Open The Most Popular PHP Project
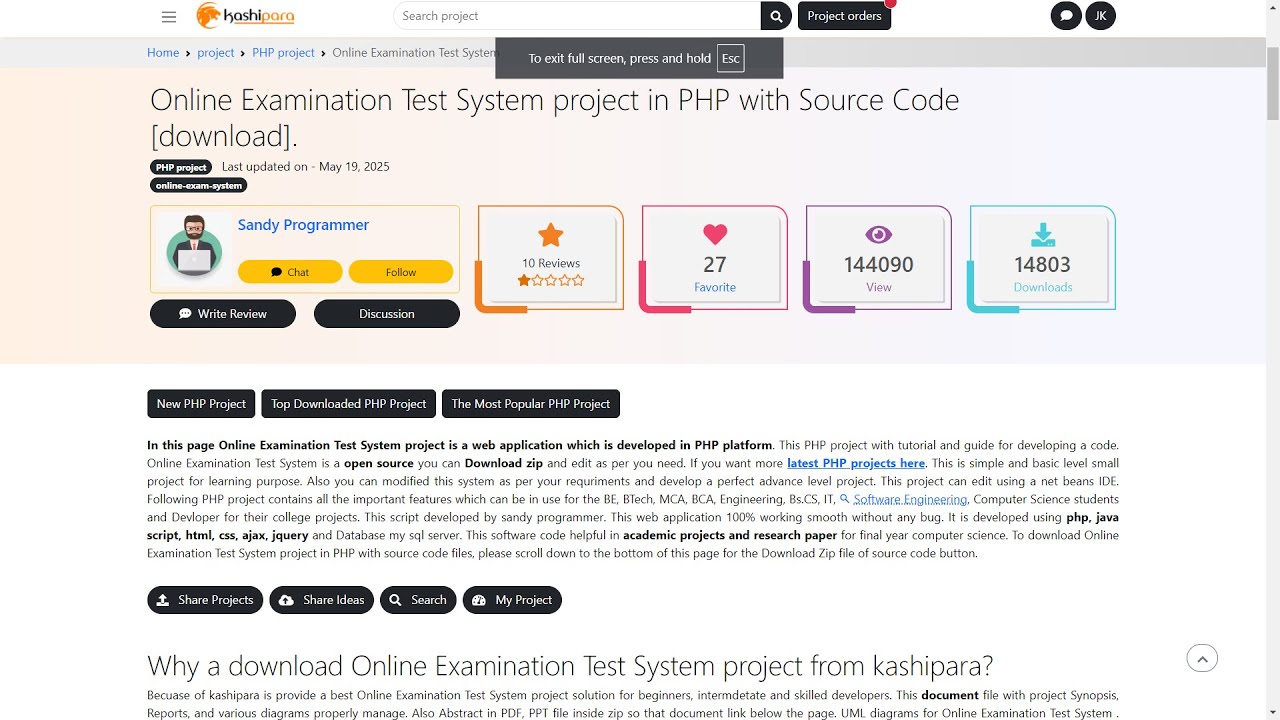 click(531, 404)
